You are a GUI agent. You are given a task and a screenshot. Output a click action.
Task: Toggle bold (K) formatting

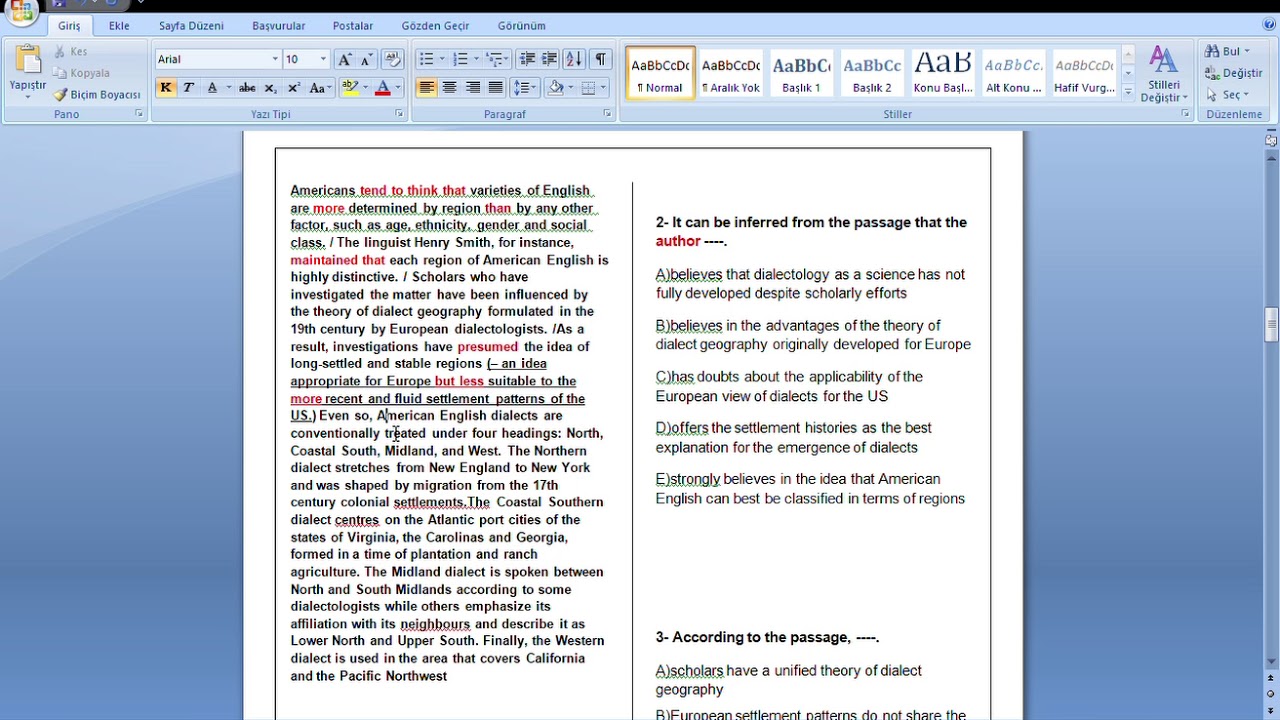click(x=166, y=88)
